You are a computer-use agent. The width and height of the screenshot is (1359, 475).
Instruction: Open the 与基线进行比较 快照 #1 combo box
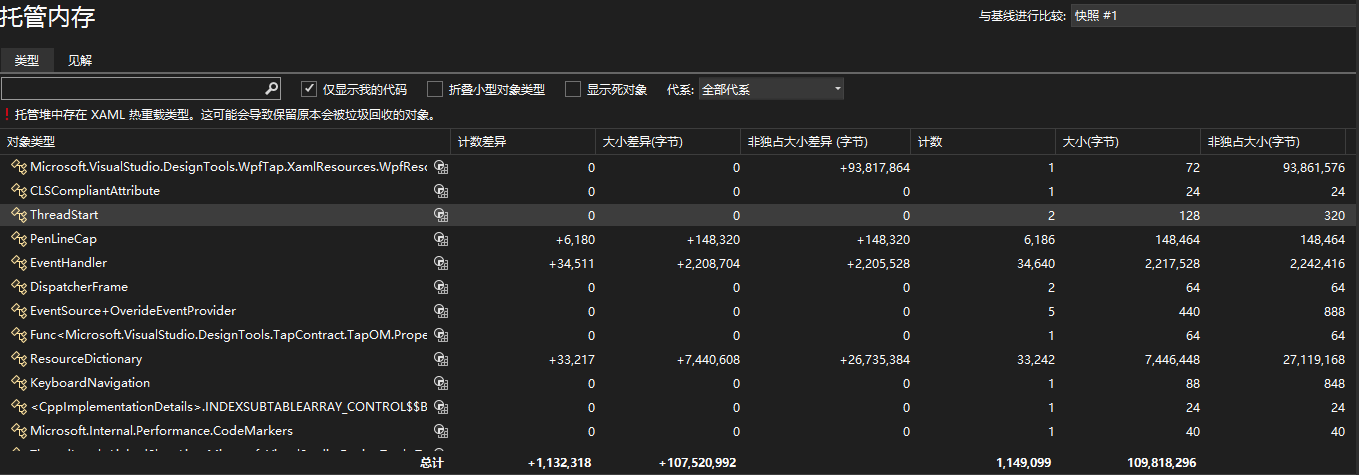point(1213,16)
